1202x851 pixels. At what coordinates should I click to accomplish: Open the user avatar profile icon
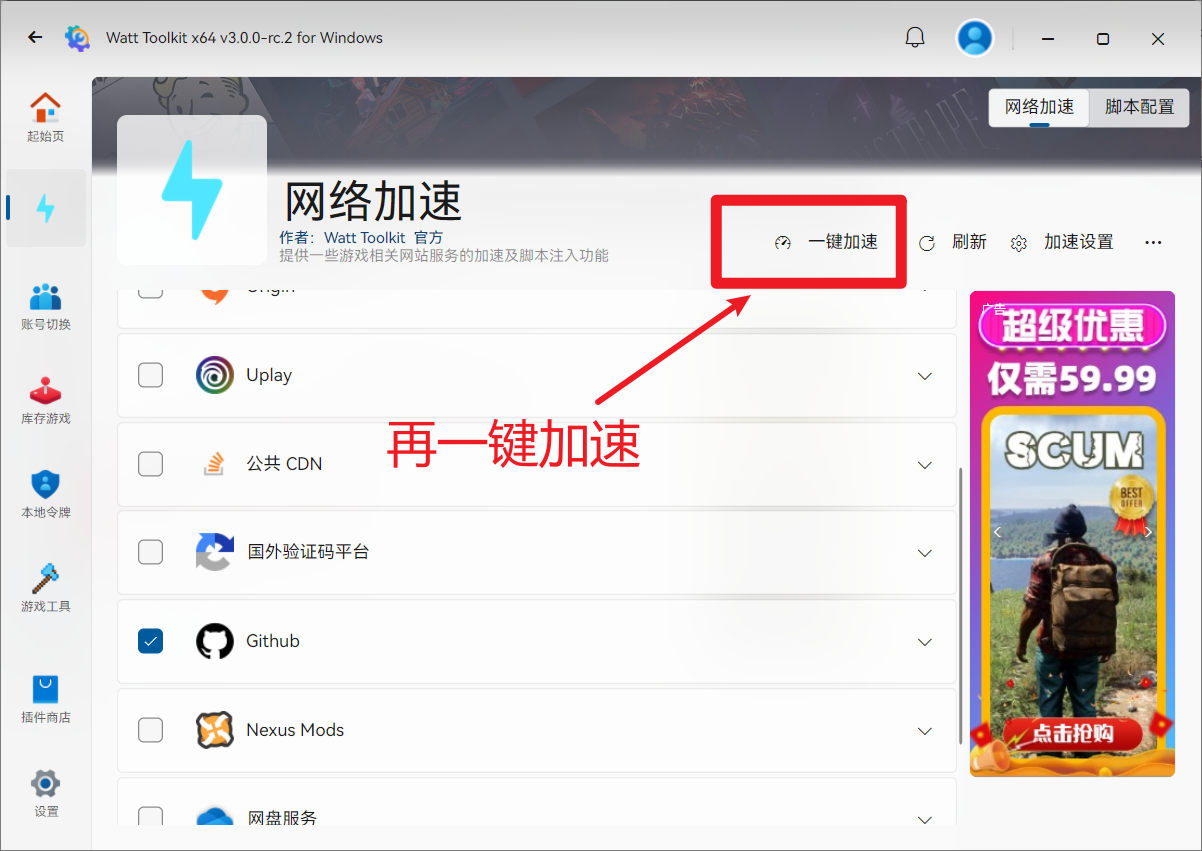(974, 38)
